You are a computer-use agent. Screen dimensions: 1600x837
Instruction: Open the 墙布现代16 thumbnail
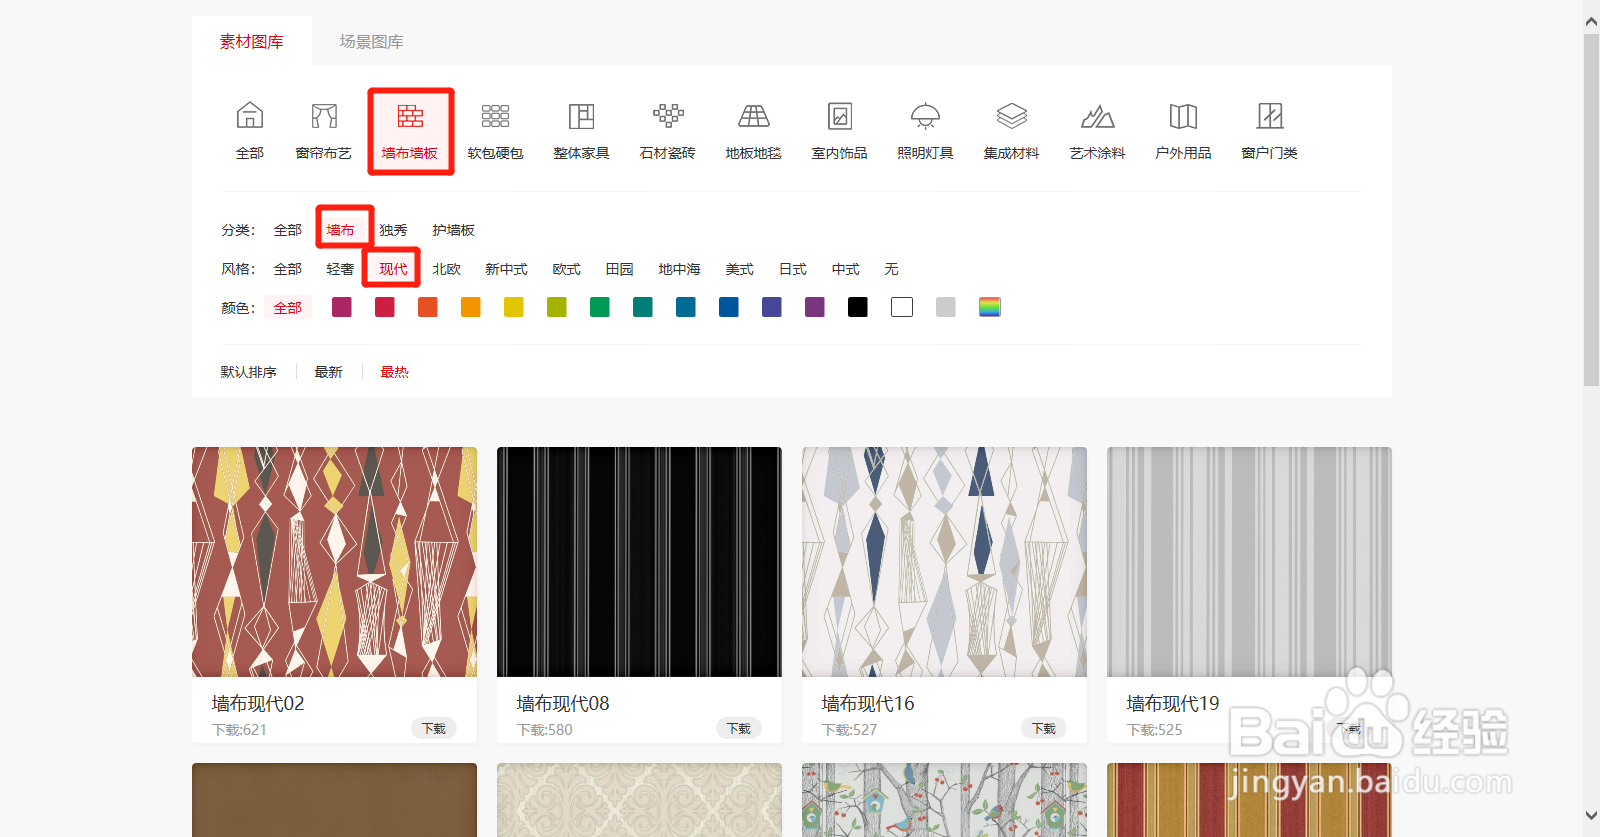pos(944,562)
